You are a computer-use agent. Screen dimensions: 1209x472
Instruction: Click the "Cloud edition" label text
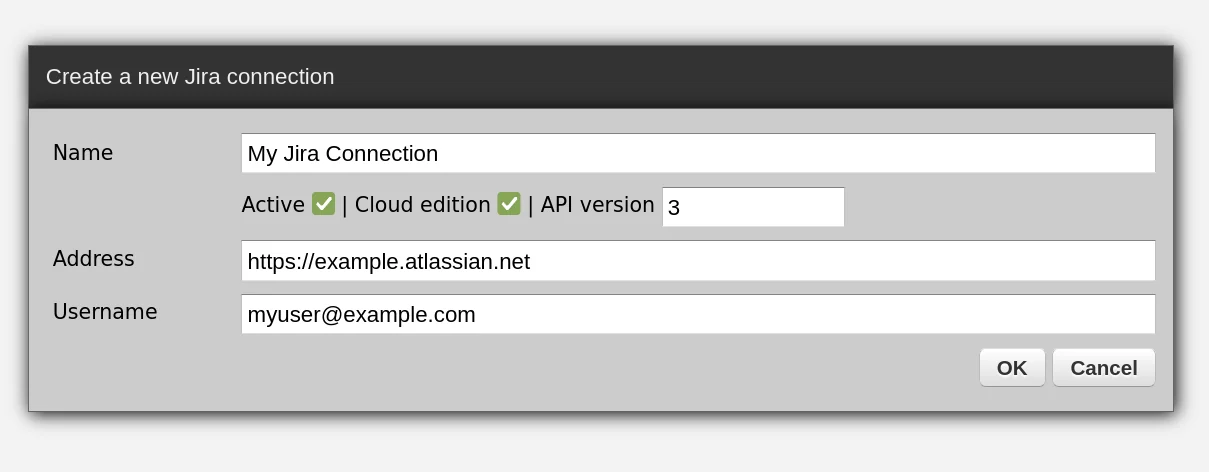pos(422,204)
